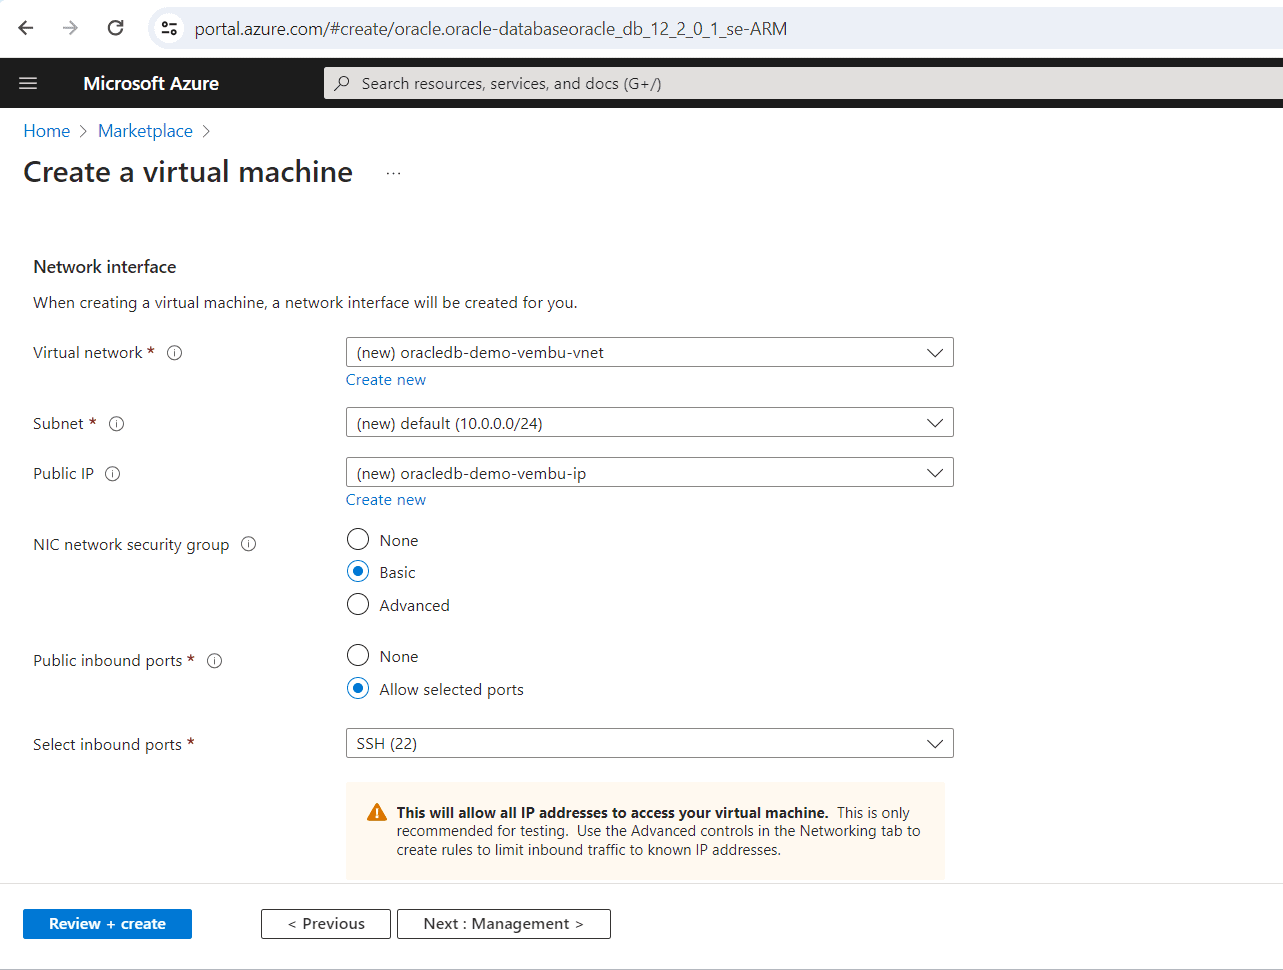Screen dimensions: 1283x970
Task: Click the browser forward arrow
Action: point(70,28)
